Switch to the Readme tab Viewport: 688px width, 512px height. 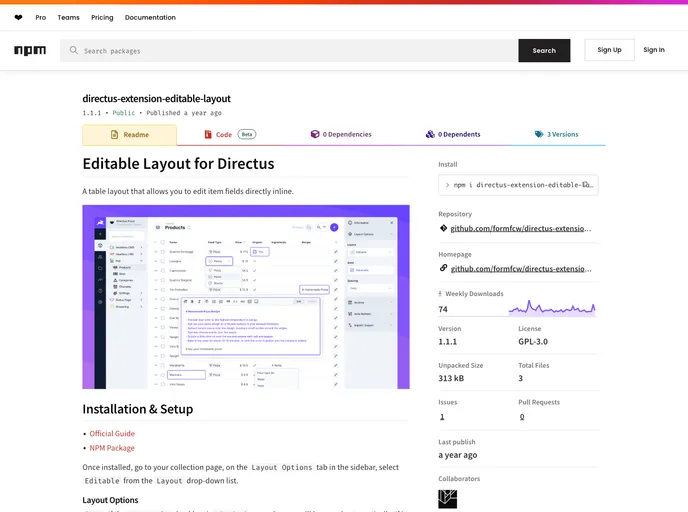click(x=129, y=135)
